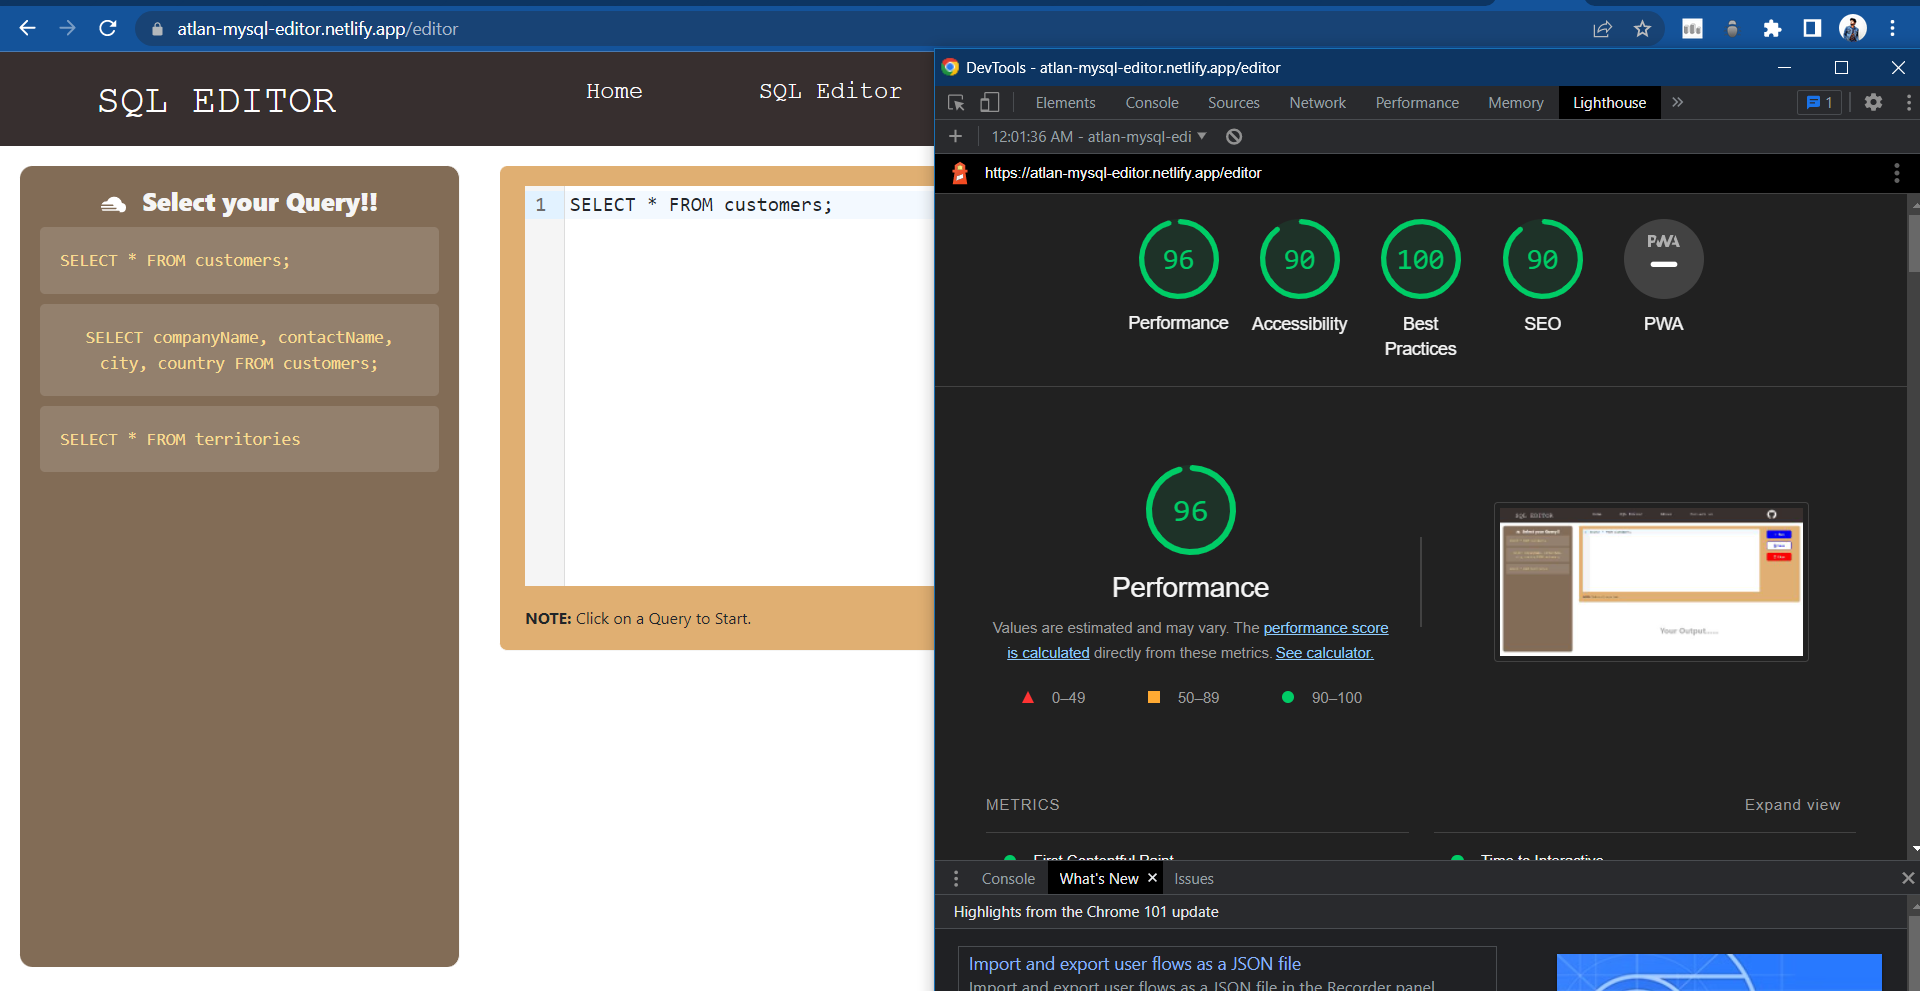This screenshot has height=991, width=1920.
Task: Add a new Lighthouse report using plus icon
Action: pos(956,136)
